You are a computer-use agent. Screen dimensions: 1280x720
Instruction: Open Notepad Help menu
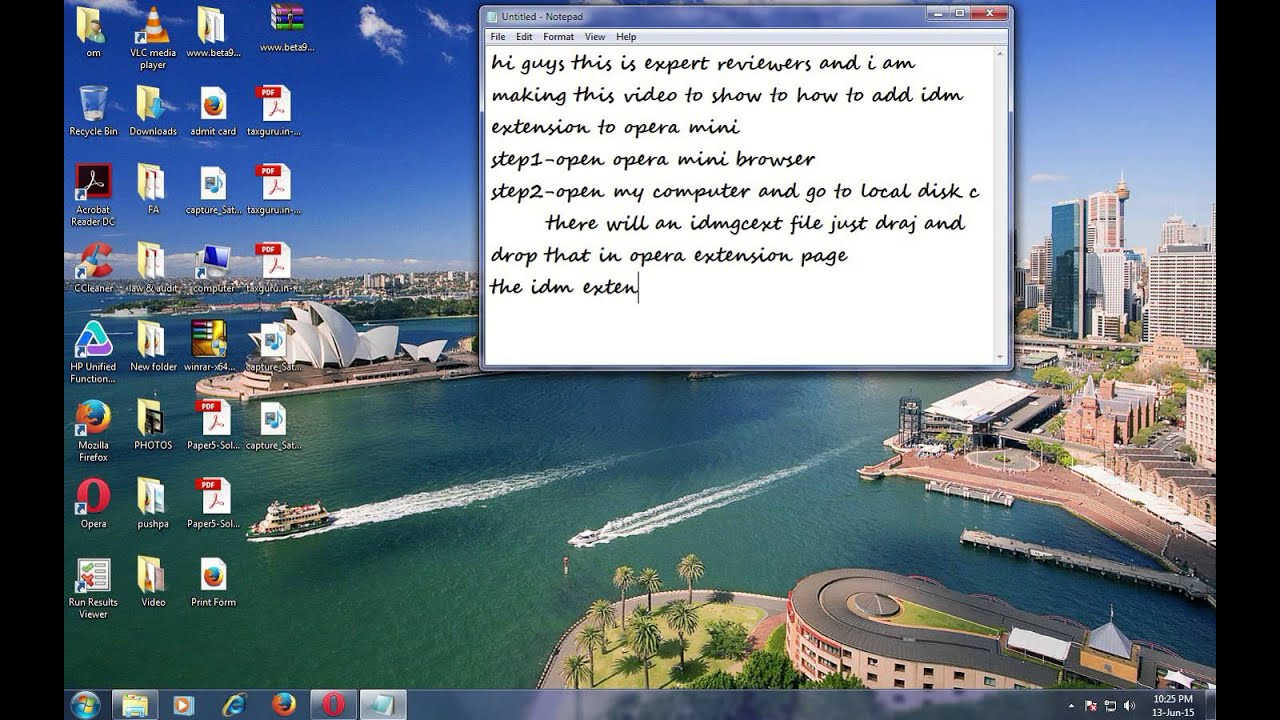pyautogui.click(x=626, y=37)
